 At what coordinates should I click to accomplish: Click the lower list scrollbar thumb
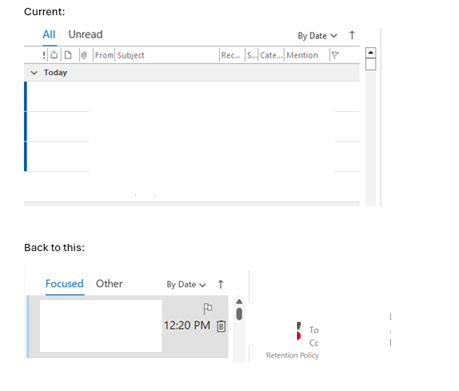pyautogui.click(x=239, y=314)
